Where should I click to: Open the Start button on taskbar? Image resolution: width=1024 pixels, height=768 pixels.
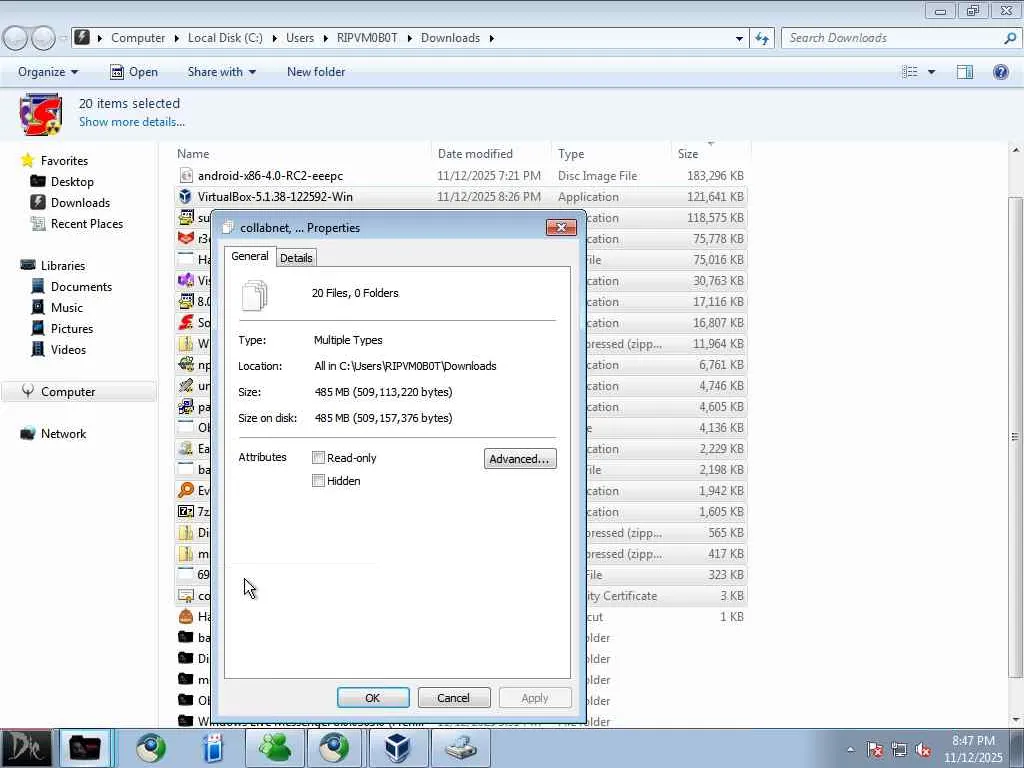pyautogui.click(x=26, y=748)
